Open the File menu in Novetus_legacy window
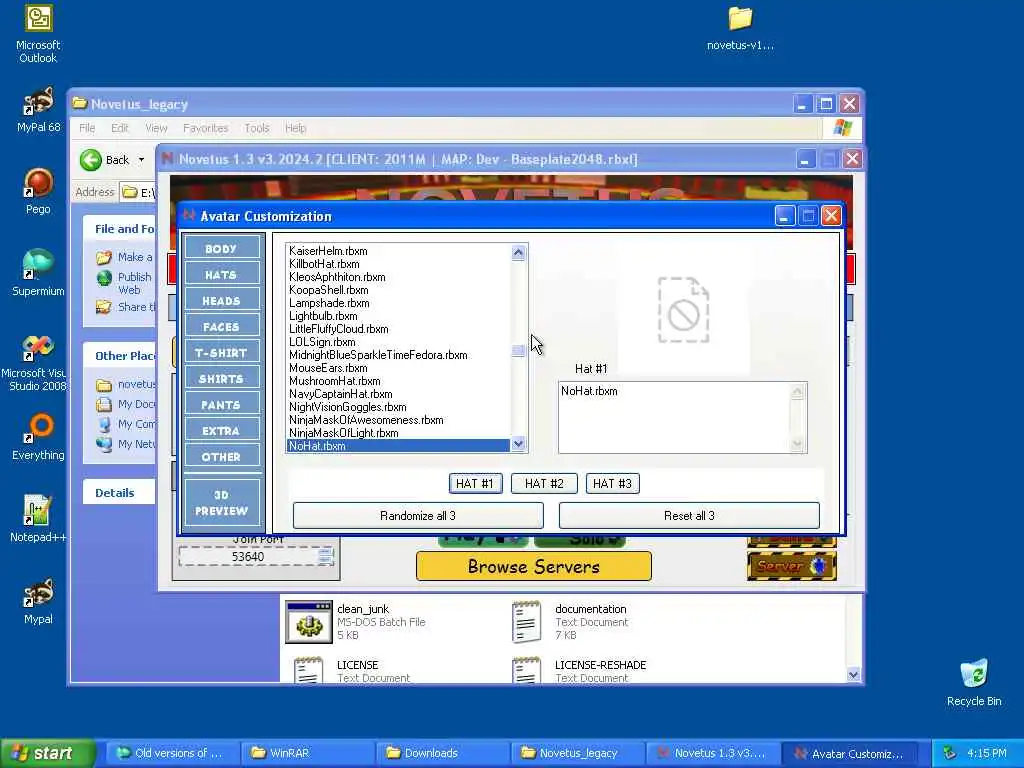Screen dimensions: 1024x768 (87, 128)
